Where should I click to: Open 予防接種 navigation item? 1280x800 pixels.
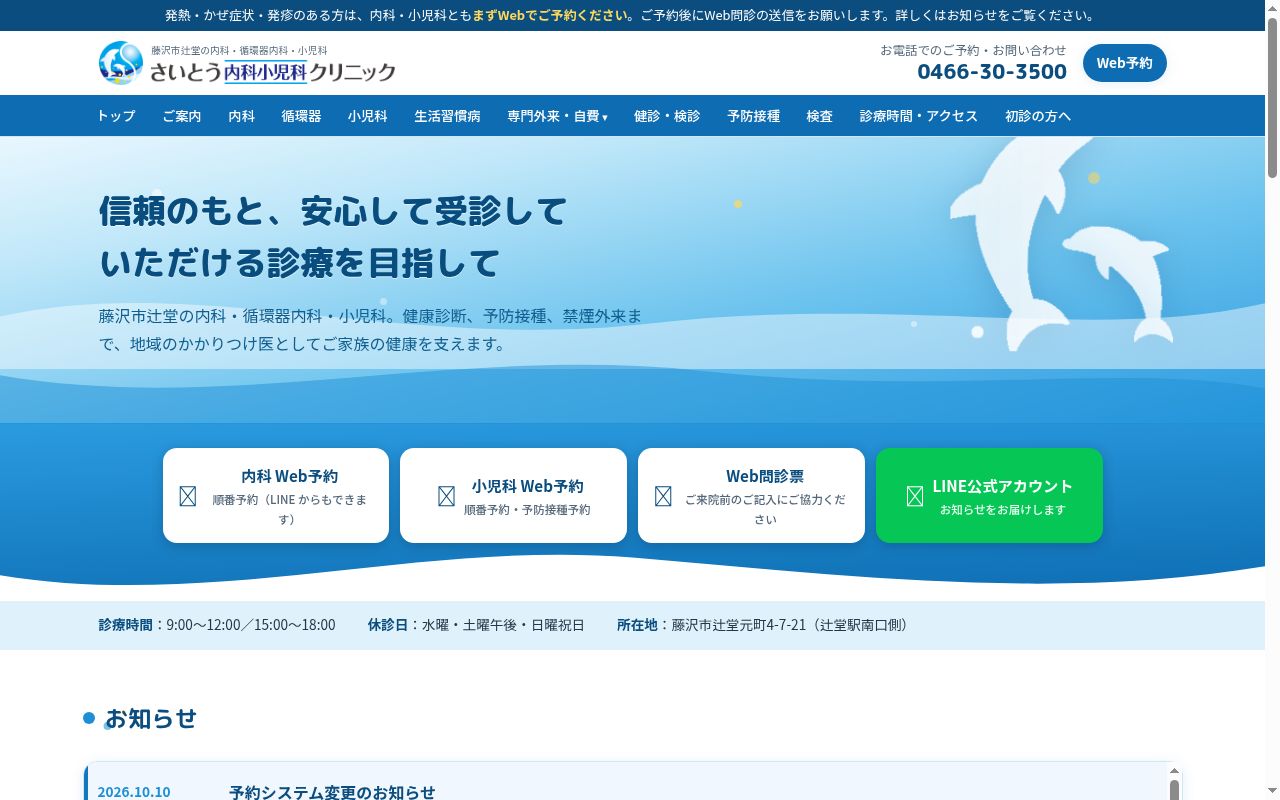(x=753, y=116)
